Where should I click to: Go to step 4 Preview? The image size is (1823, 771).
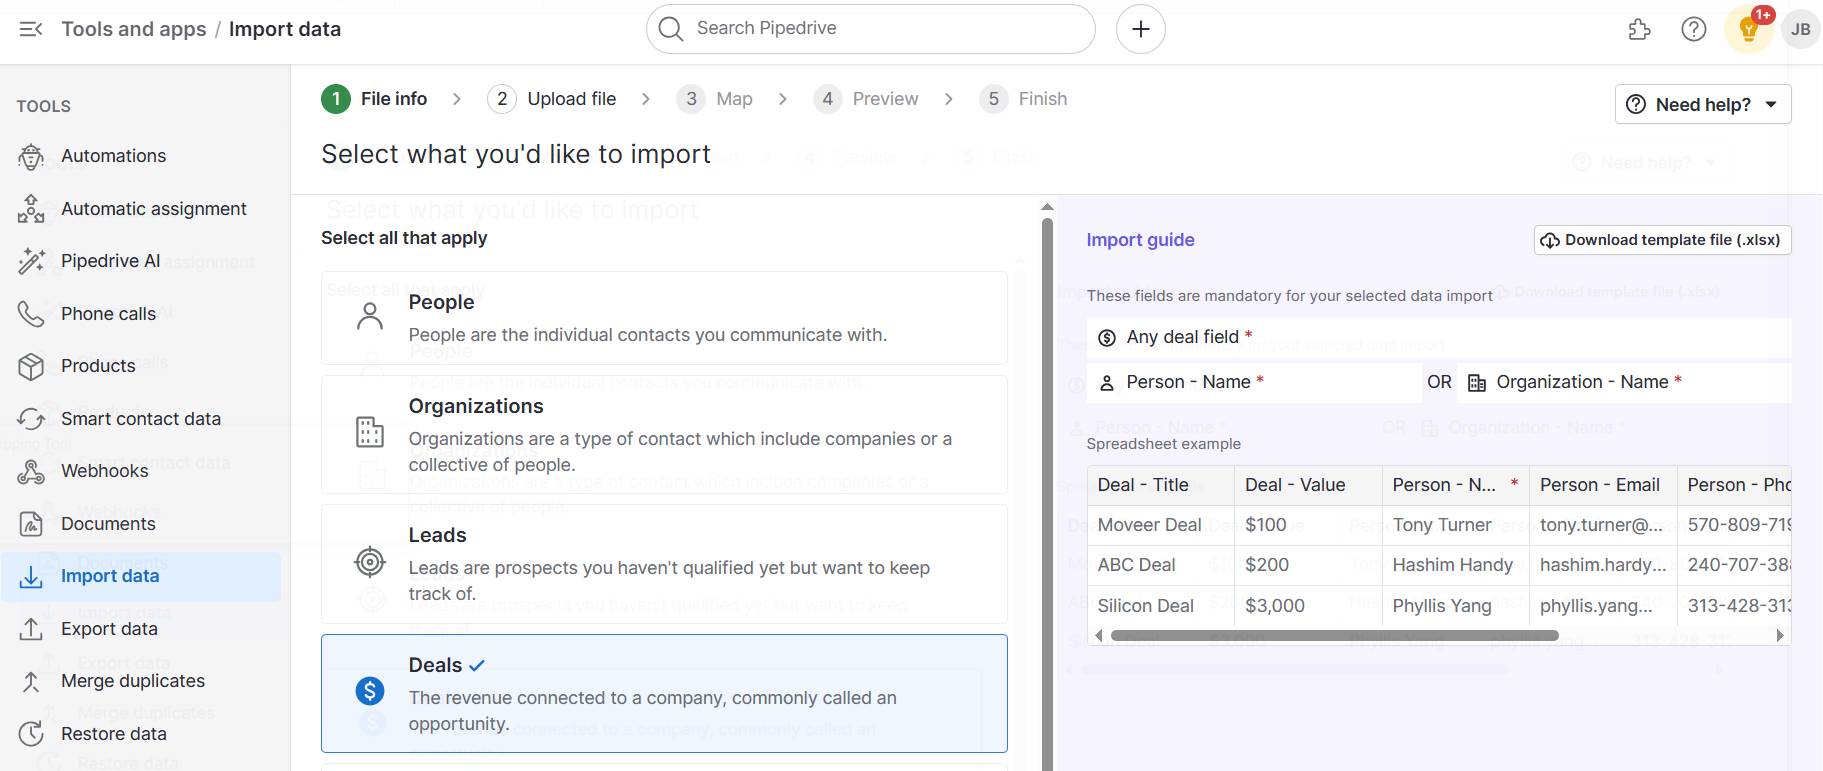[866, 99]
